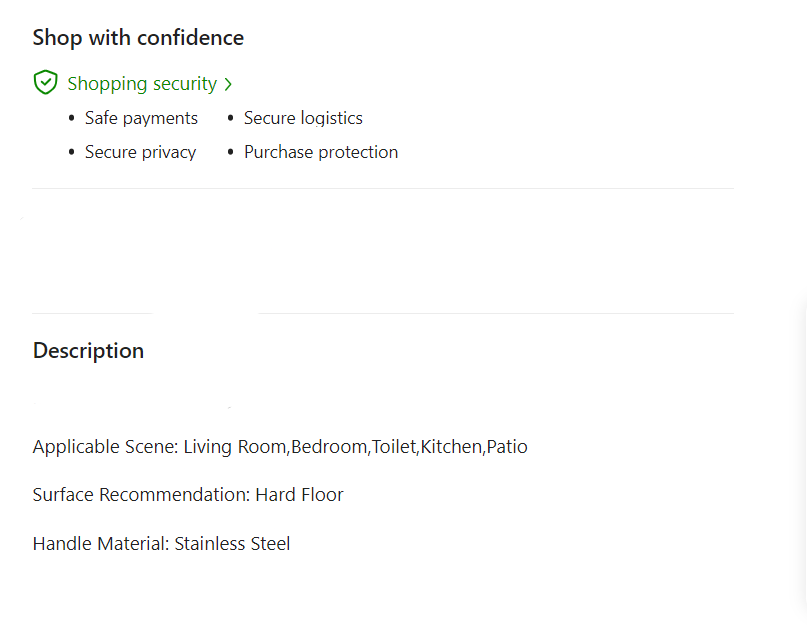This screenshot has width=807, height=637.
Task: Click the bullet before Secure privacy
Action: pos(71,152)
